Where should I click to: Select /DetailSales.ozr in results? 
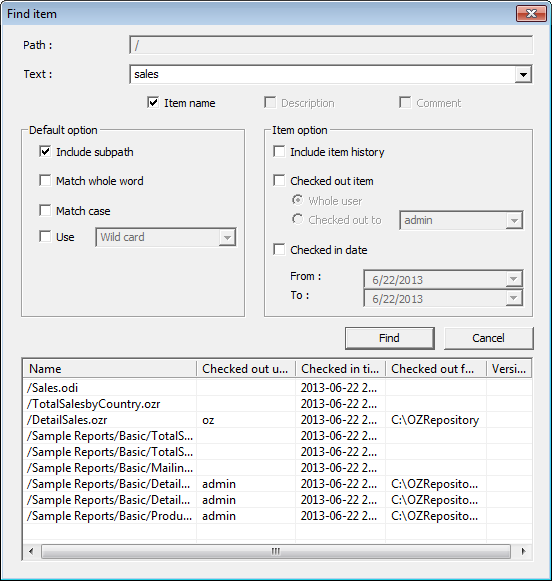click(67, 420)
